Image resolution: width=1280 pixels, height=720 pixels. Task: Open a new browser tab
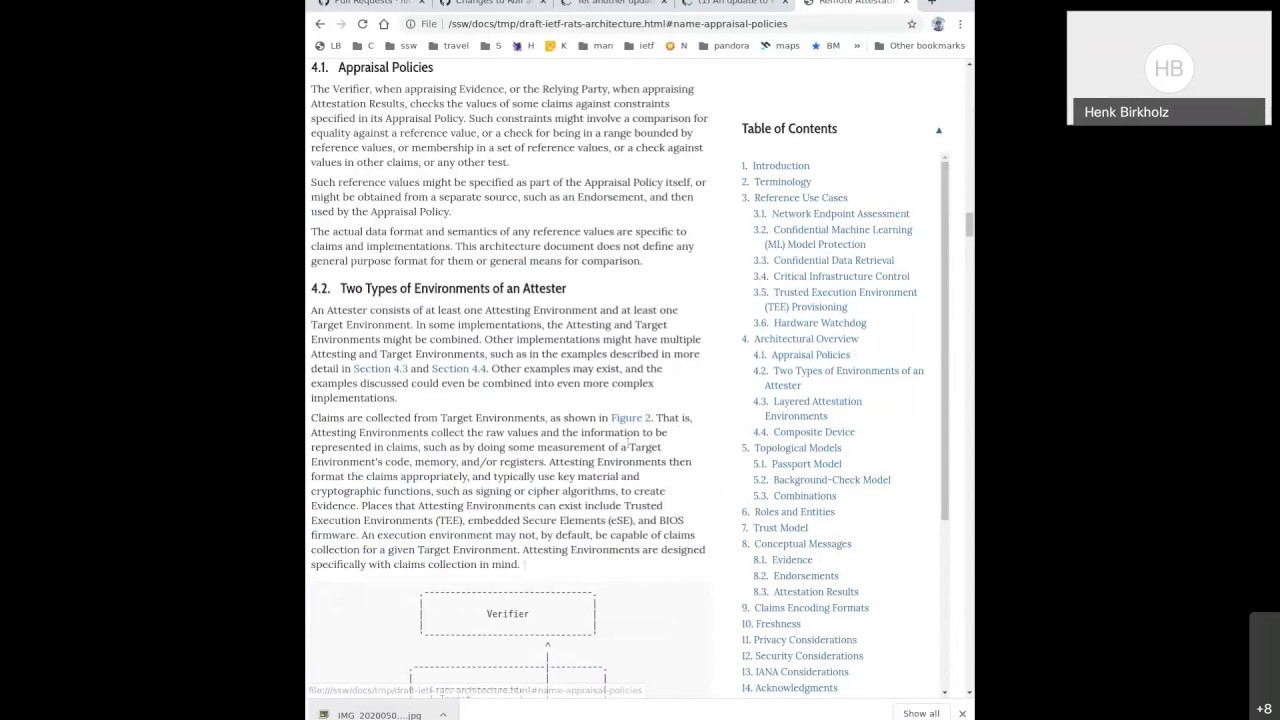931,3
